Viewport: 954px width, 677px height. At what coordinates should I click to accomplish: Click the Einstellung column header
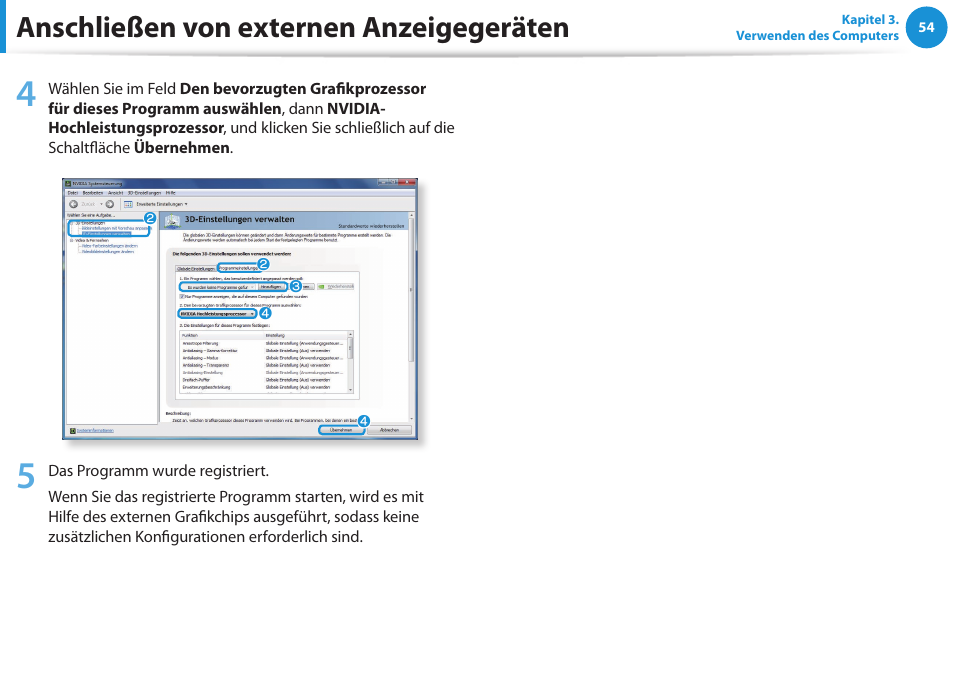[x=305, y=336]
